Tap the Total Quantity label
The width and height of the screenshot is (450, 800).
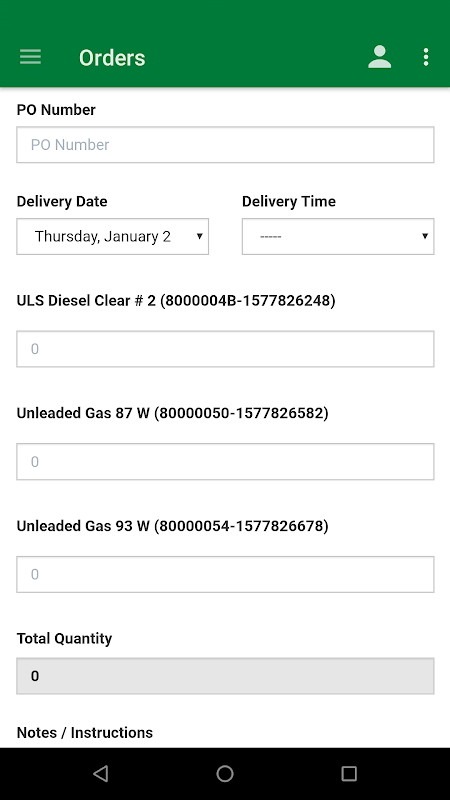tap(64, 639)
